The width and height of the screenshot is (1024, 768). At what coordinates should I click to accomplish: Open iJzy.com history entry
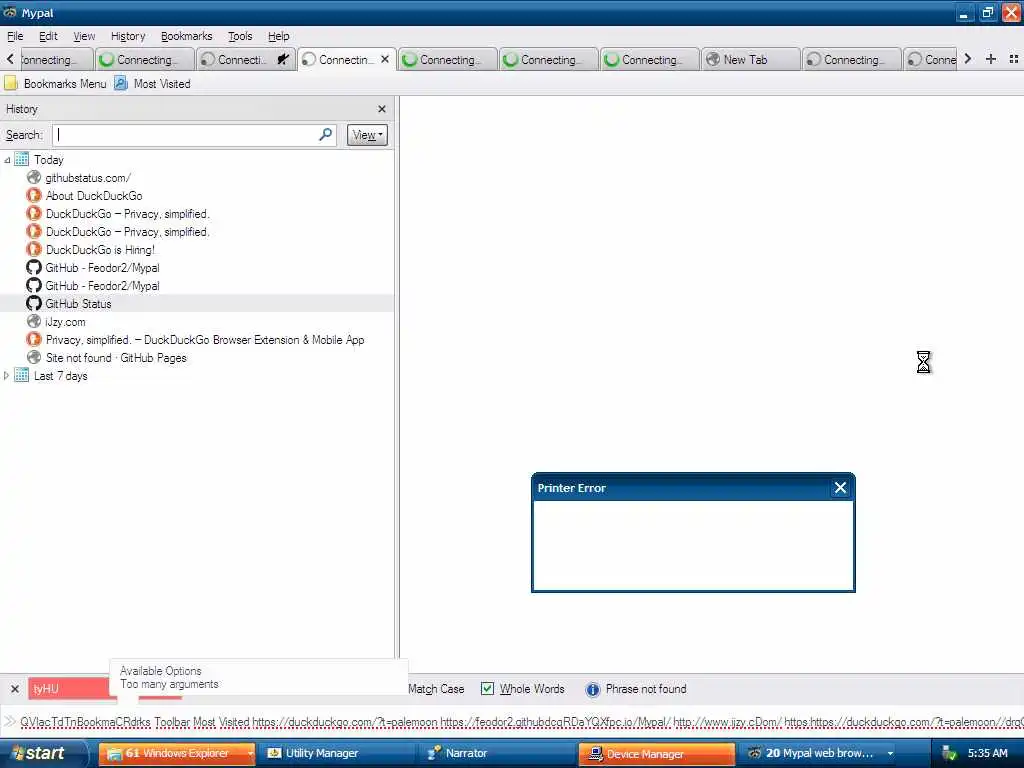pos(65,322)
